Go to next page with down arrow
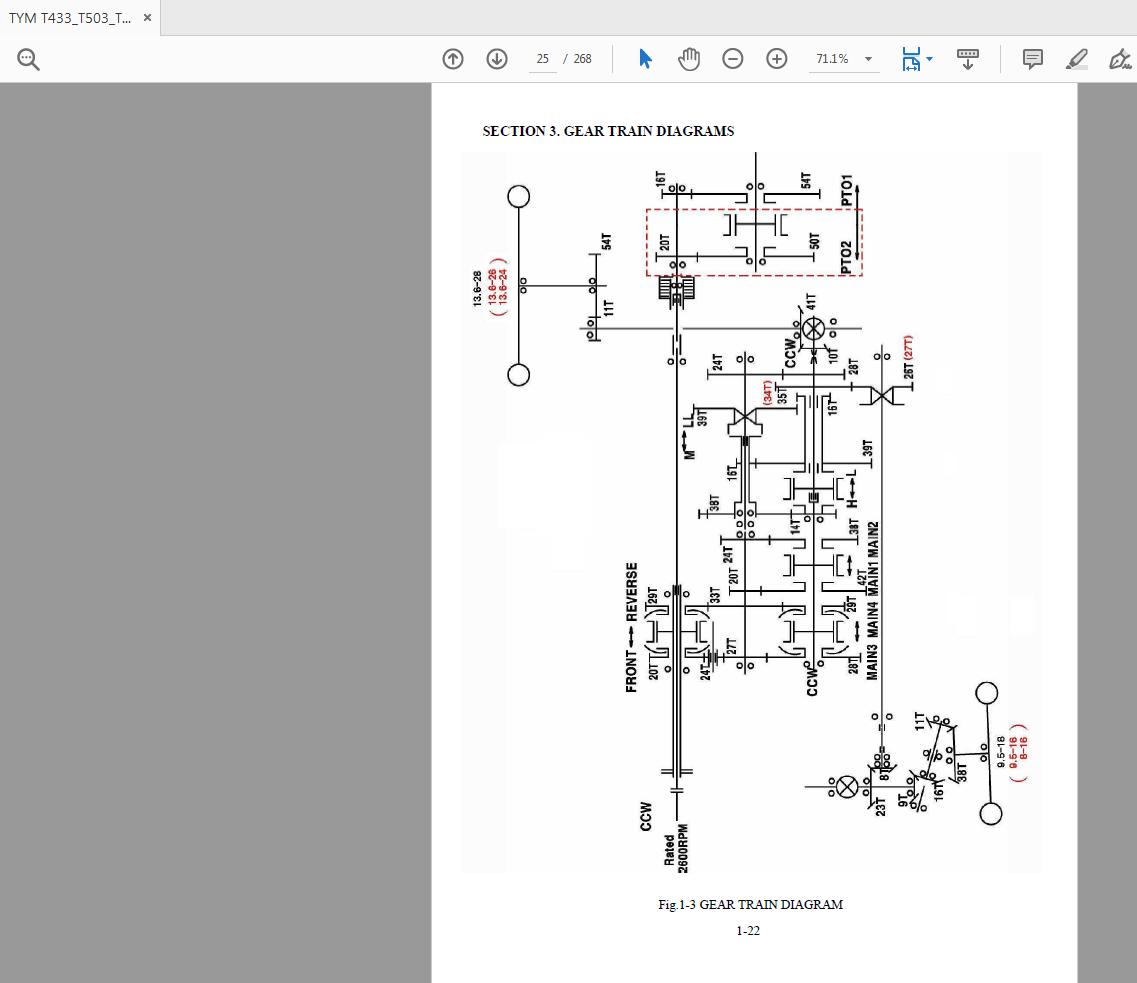The image size is (1137, 983). point(497,59)
